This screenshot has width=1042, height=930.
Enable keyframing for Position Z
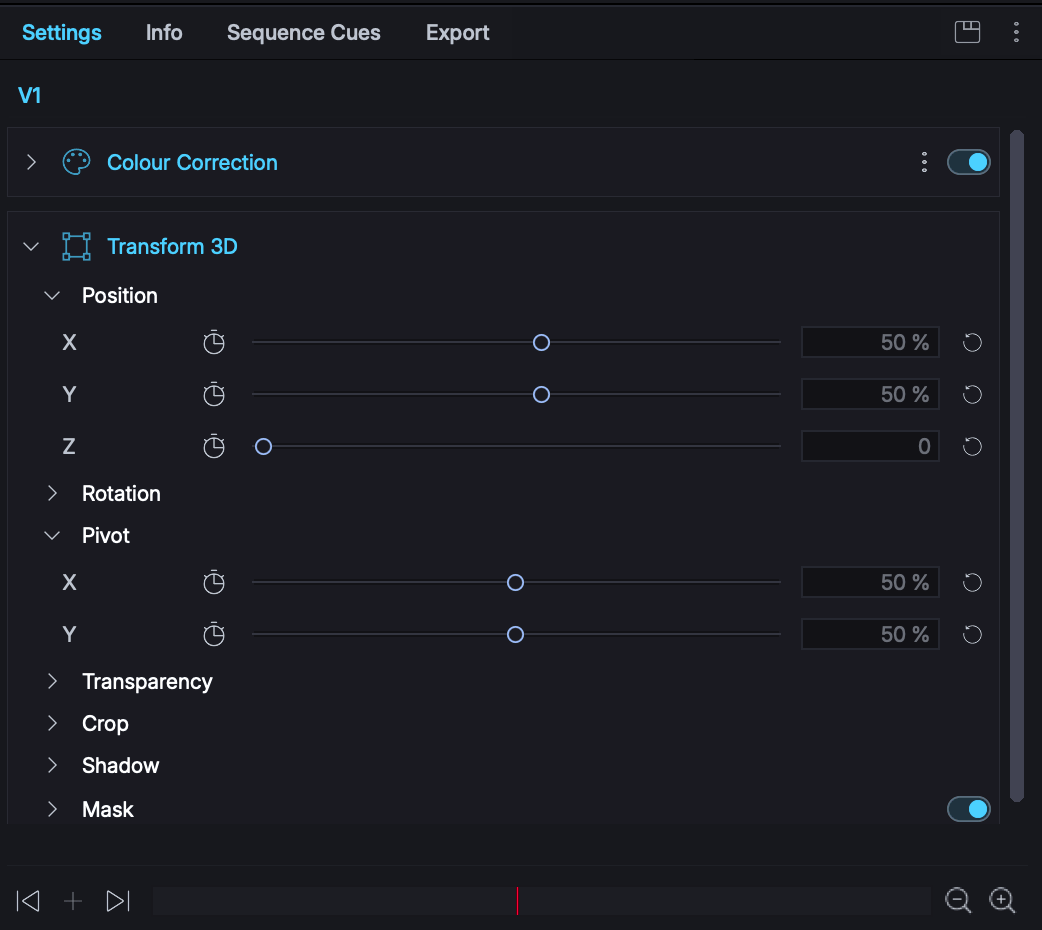click(214, 446)
